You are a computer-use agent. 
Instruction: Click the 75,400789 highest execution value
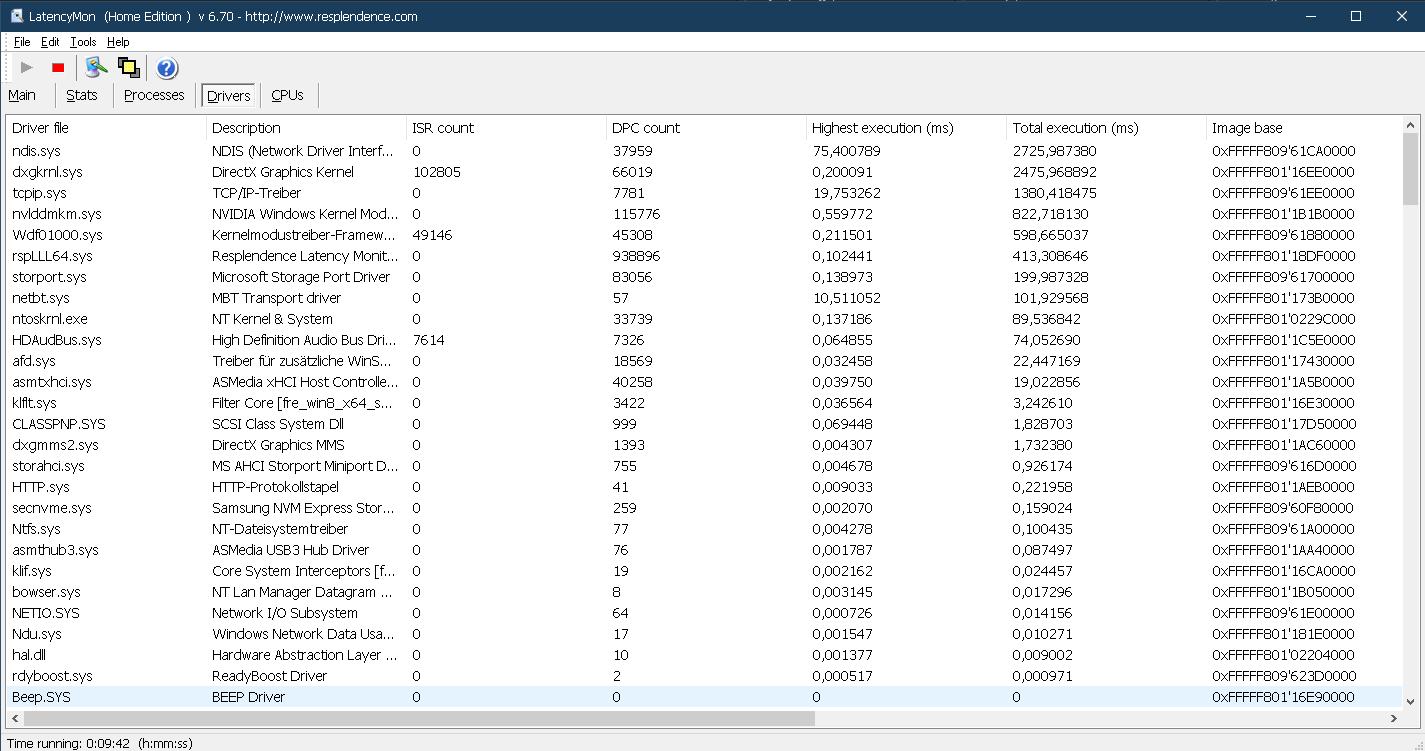[846, 151]
